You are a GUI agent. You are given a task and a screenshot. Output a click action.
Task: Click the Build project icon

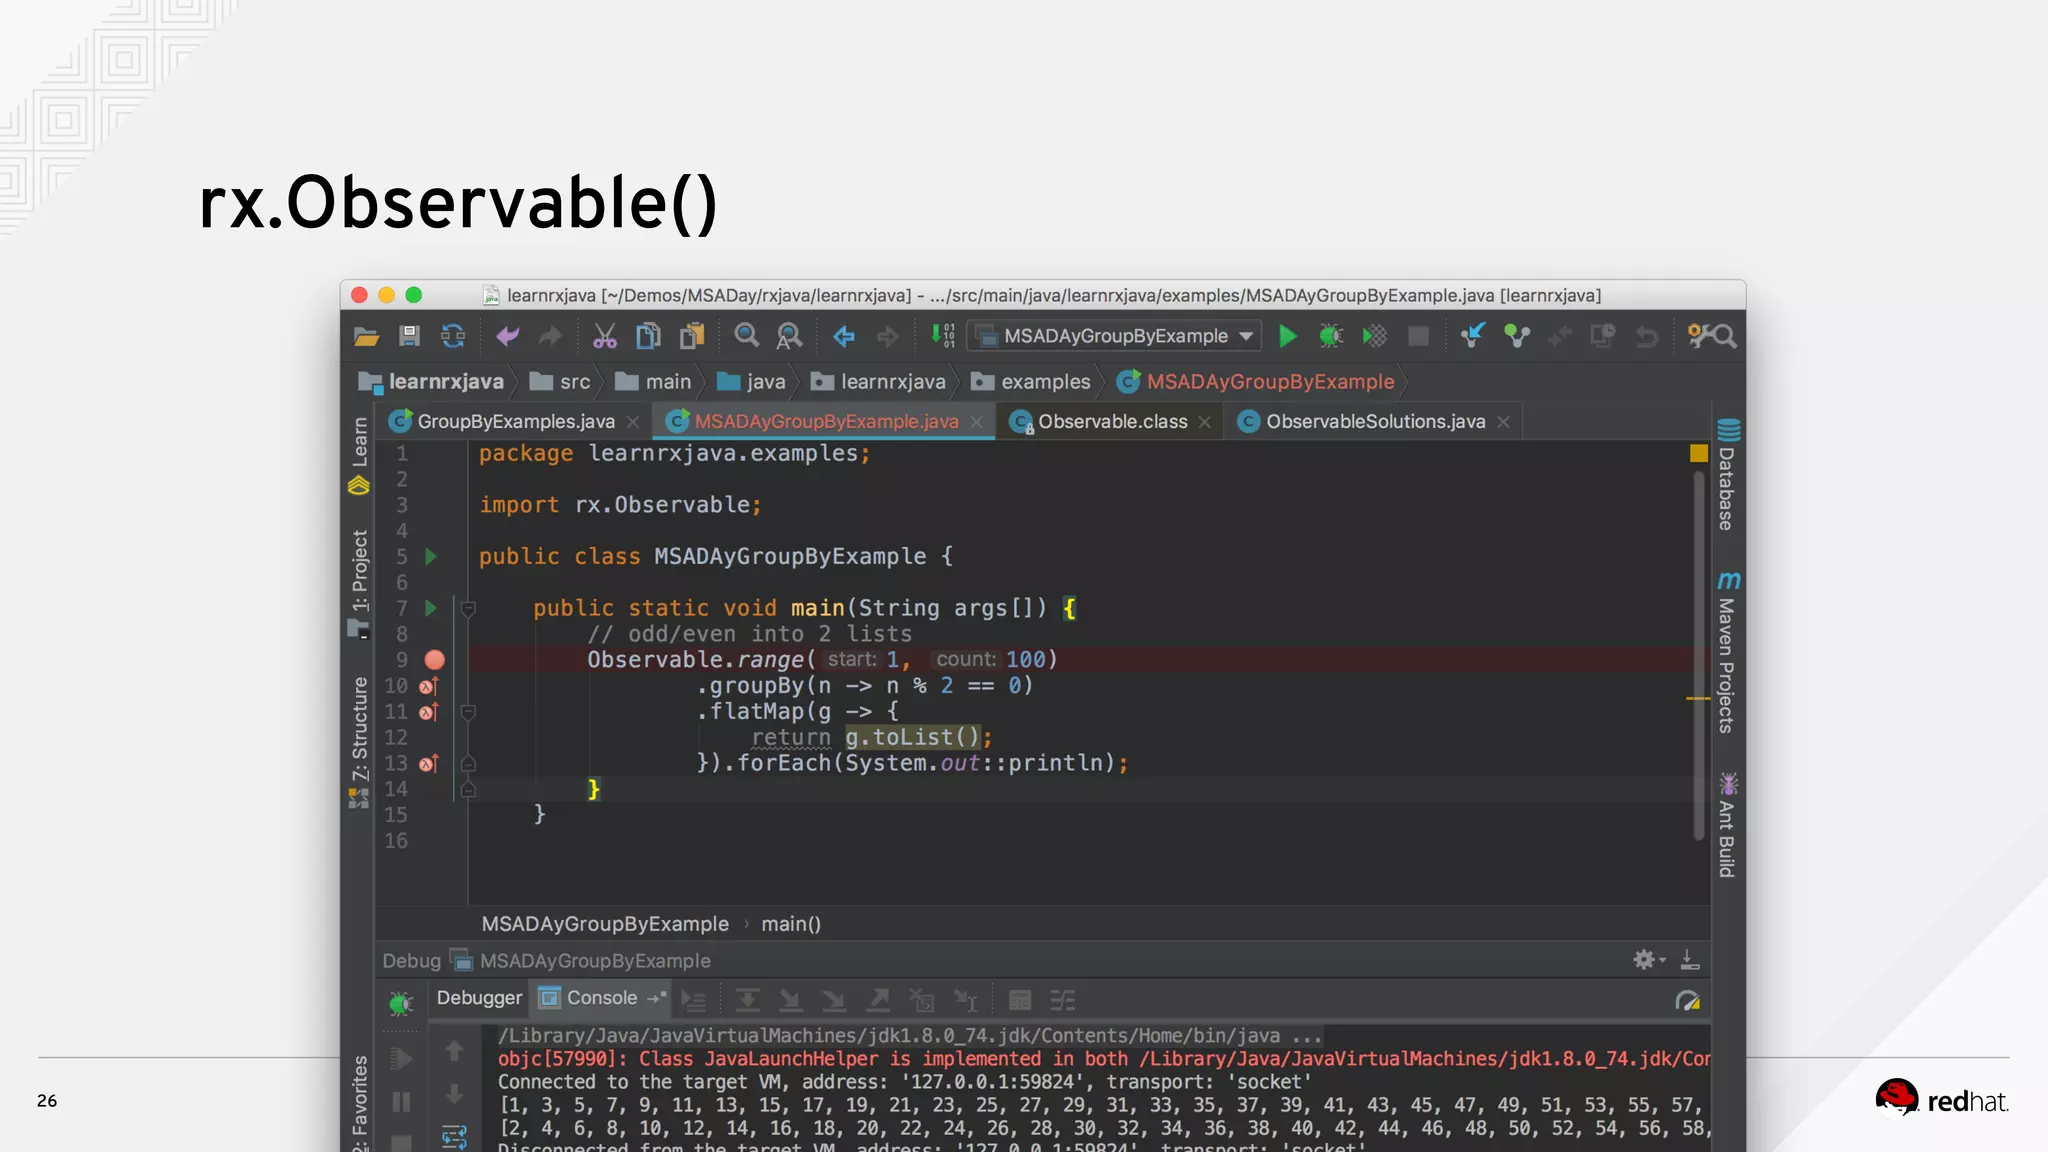coord(942,336)
